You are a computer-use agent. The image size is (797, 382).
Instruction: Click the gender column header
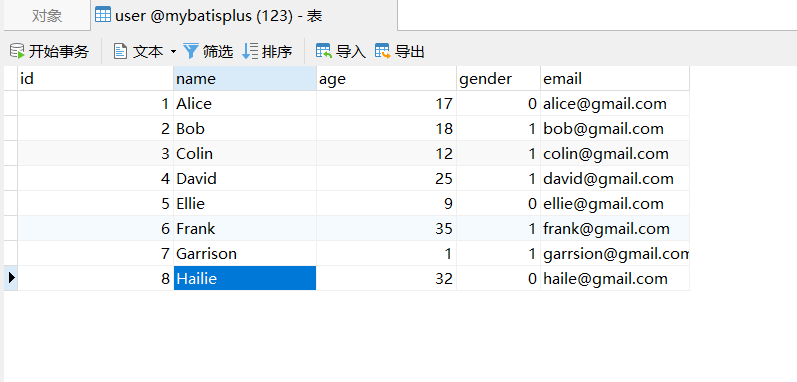(499, 79)
